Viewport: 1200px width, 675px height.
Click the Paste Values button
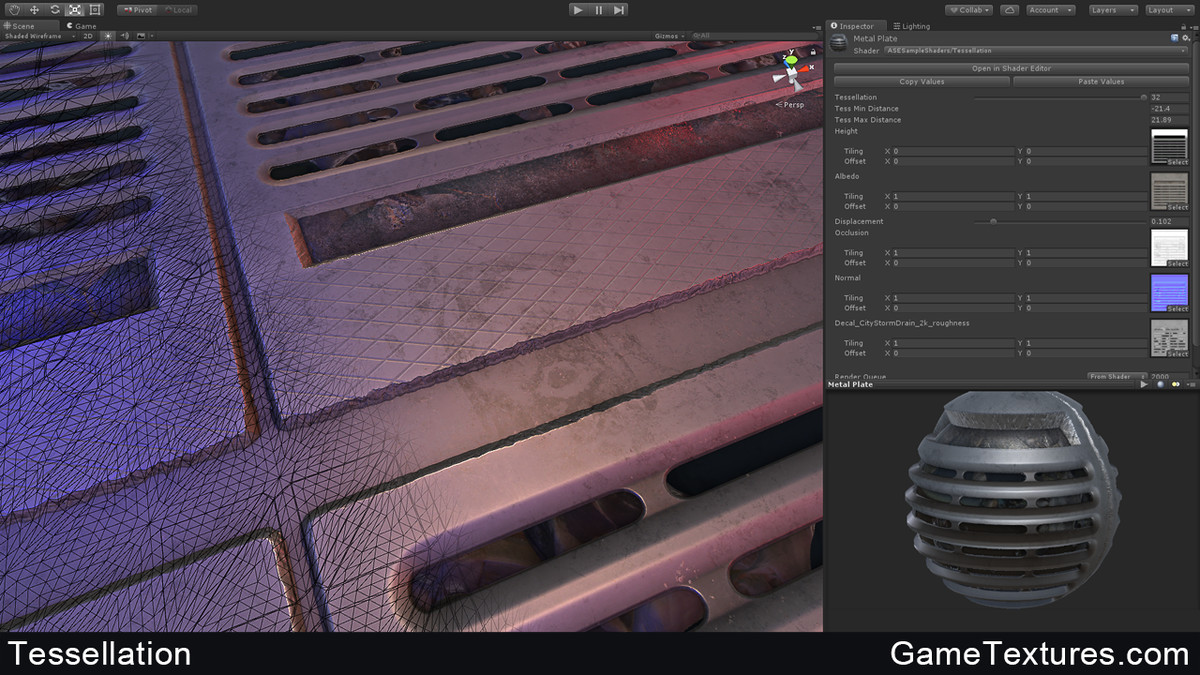1101,81
